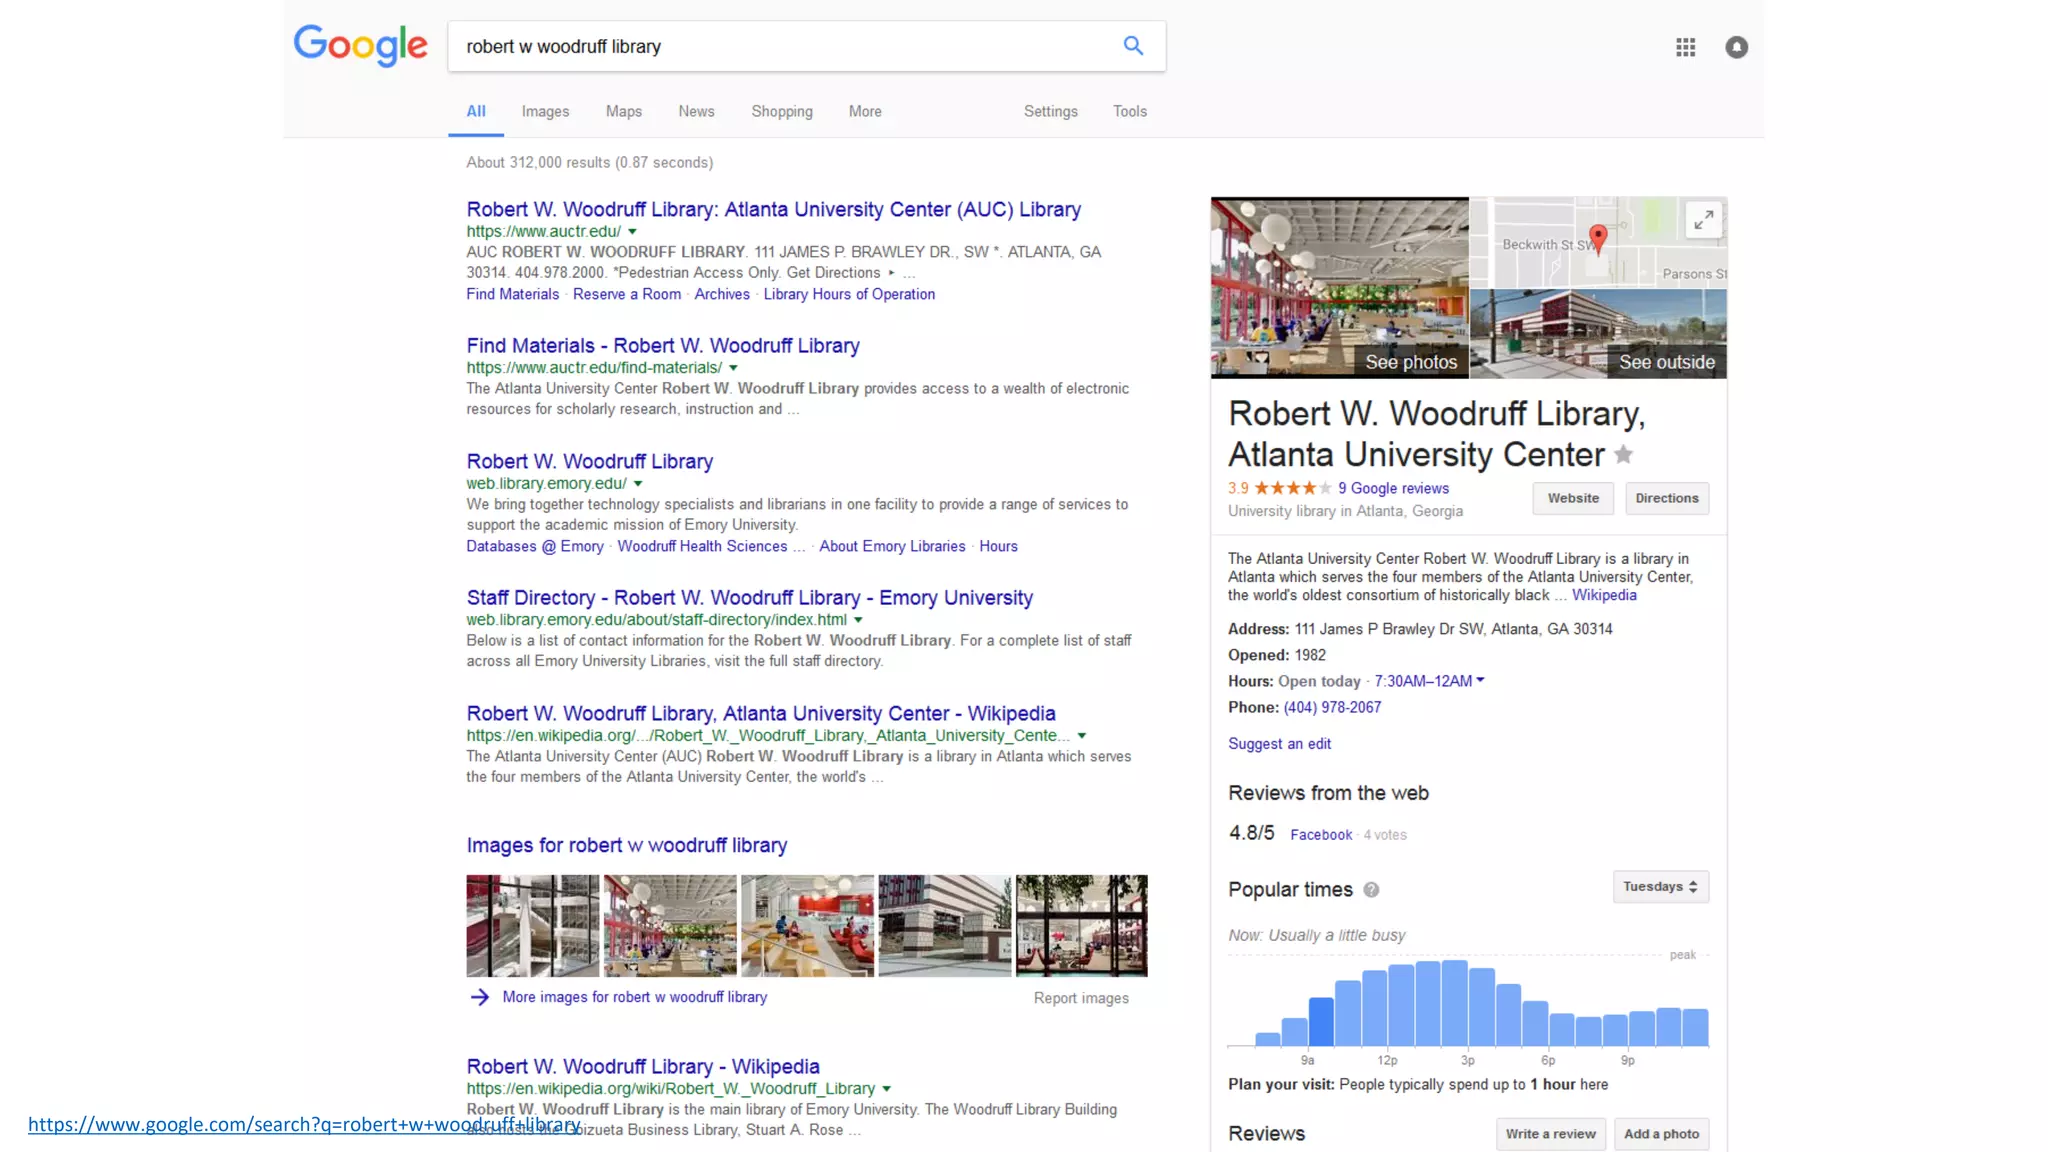Open the google.com/search URL link at bottom left
2048x1152 pixels.
coord(304,1125)
